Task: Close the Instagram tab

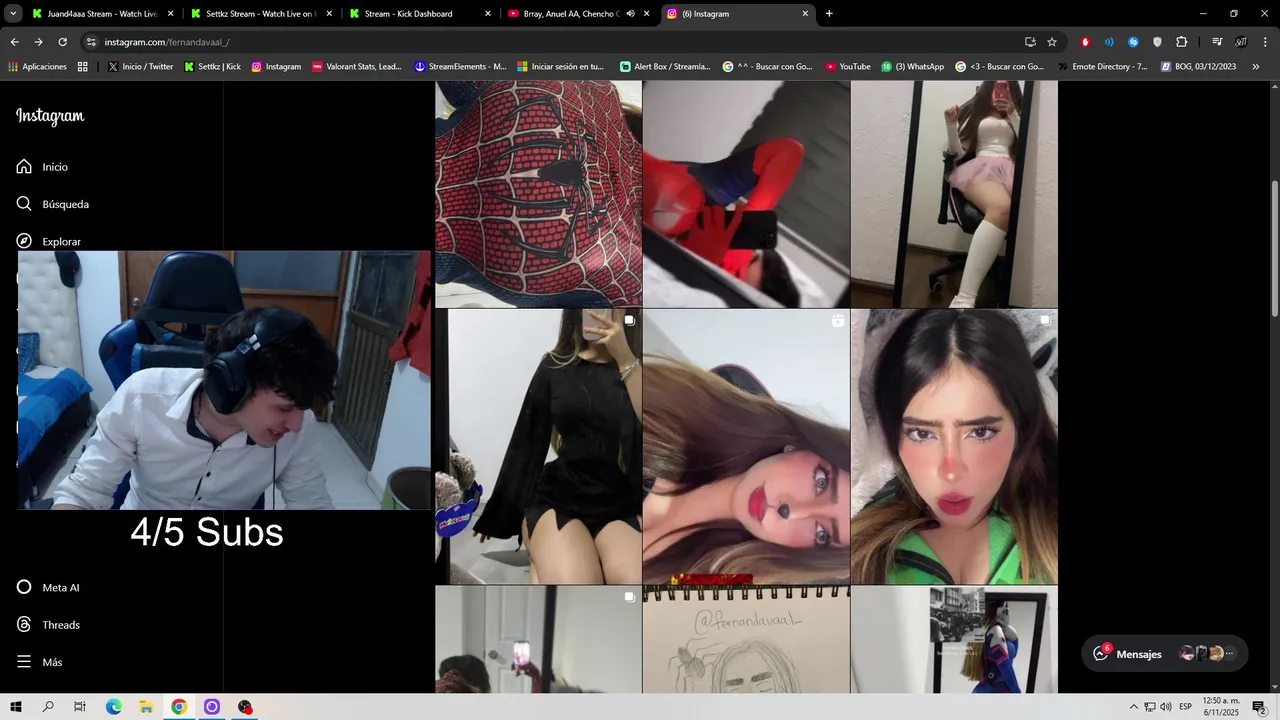Action: pos(805,14)
